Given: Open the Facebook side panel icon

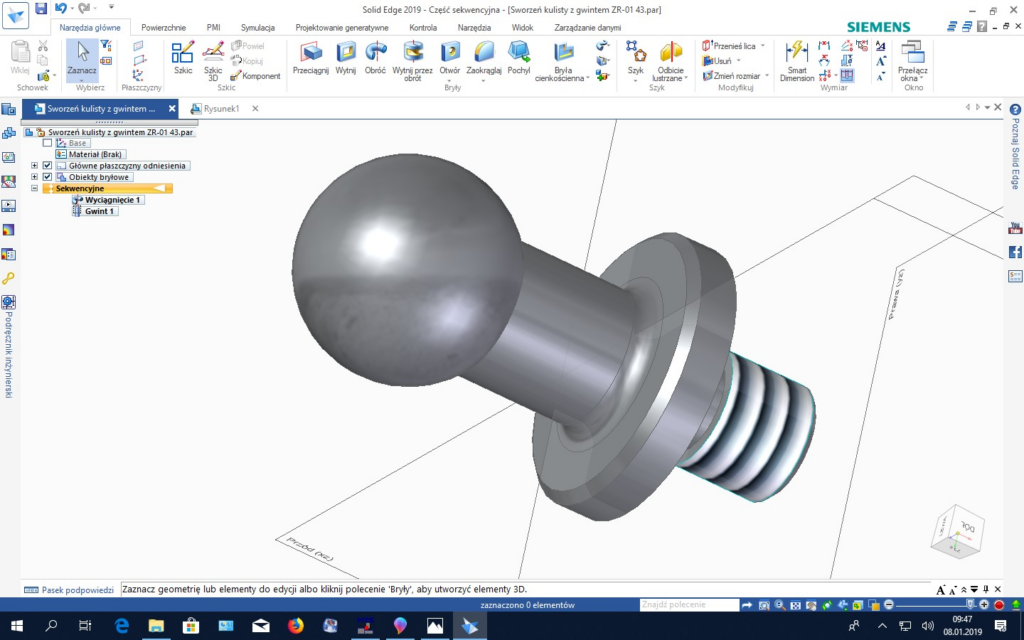Looking at the screenshot, I should (x=1015, y=252).
